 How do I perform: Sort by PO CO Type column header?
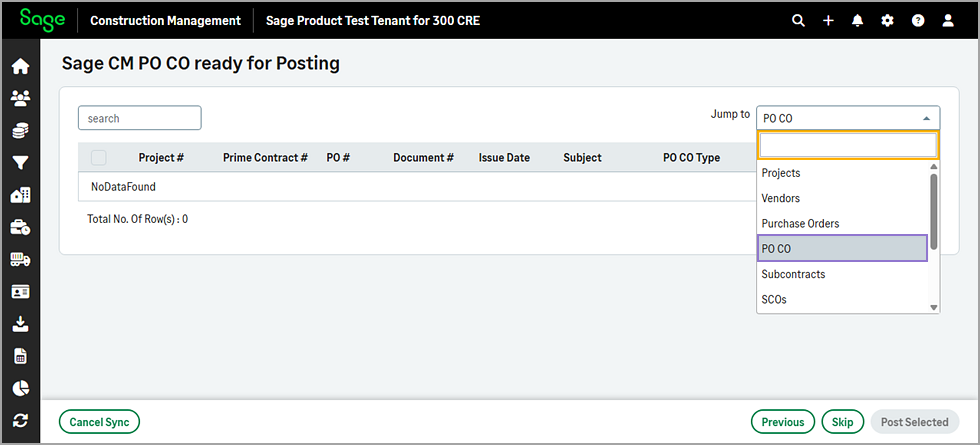tap(691, 158)
